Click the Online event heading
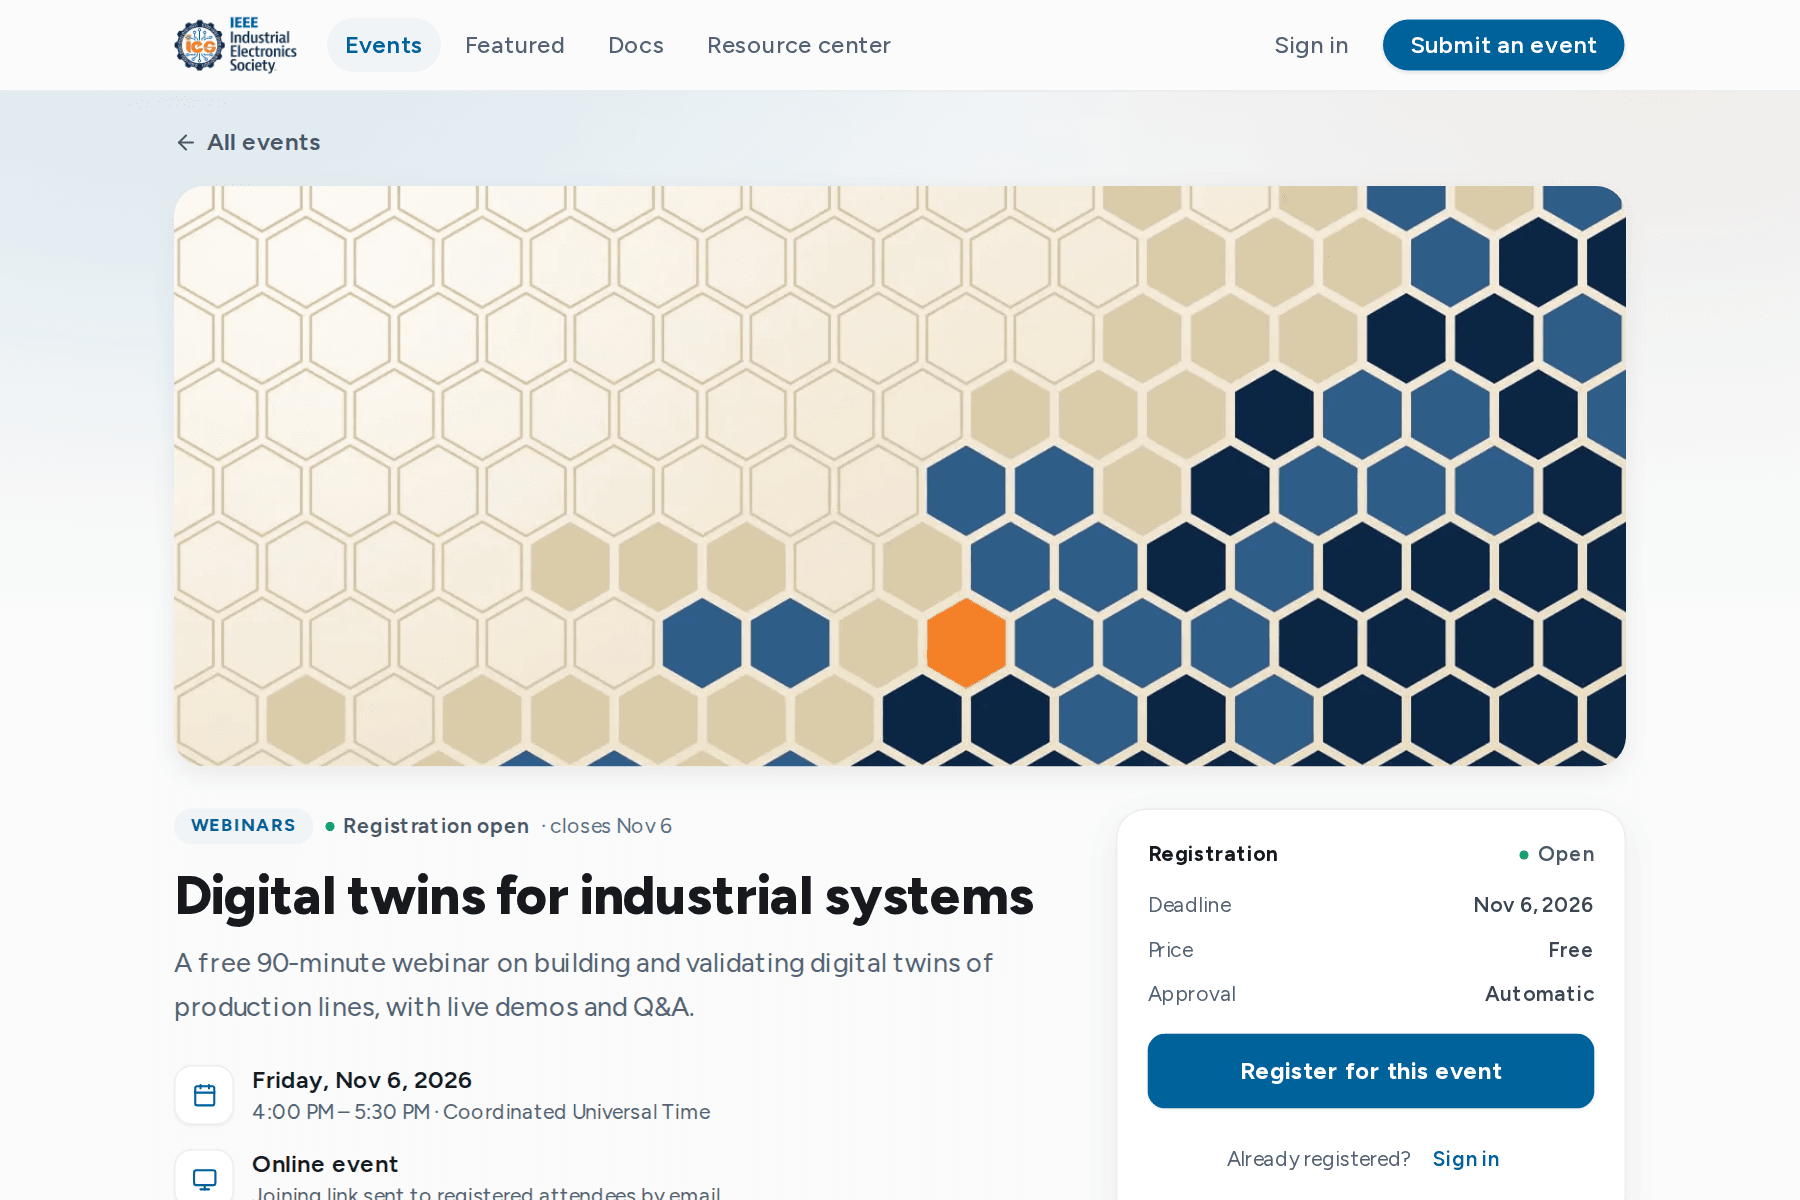Image resolution: width=1800 pixels, height=1200 pixels. click(x=325, y=1164)
